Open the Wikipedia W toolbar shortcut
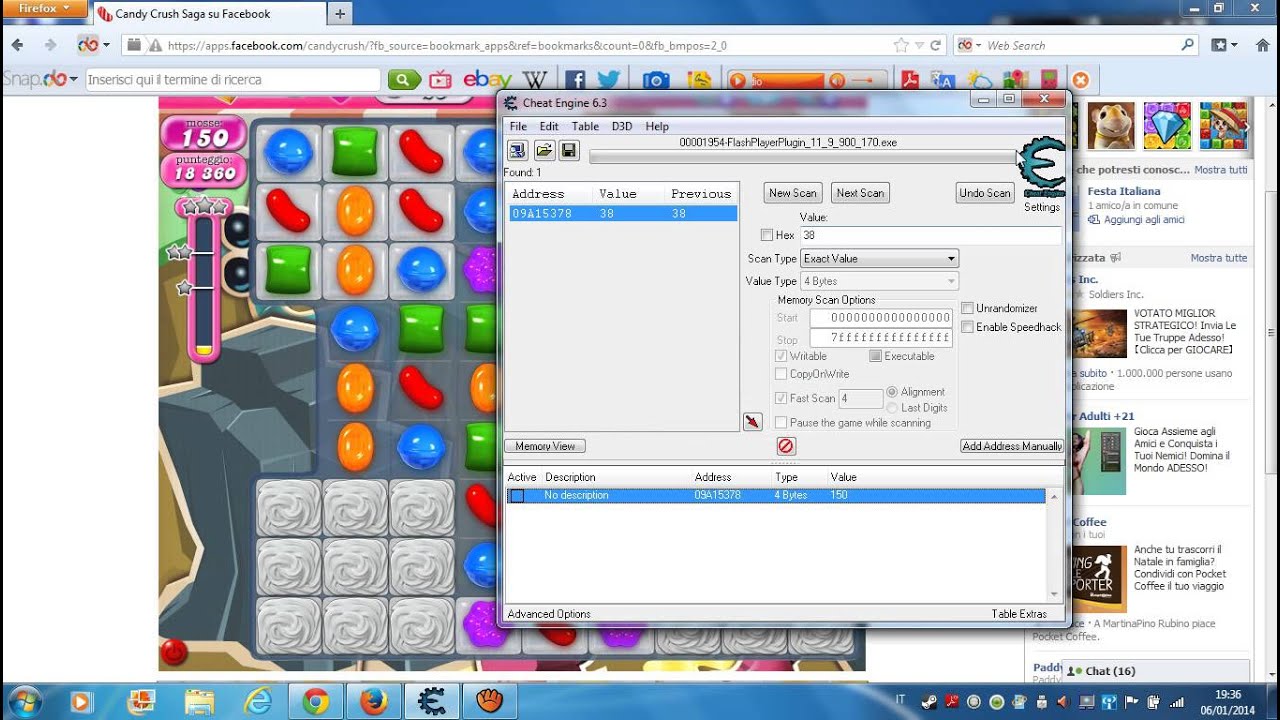The height and width of the screenshot is (720, 1280). tap(535, 80)
